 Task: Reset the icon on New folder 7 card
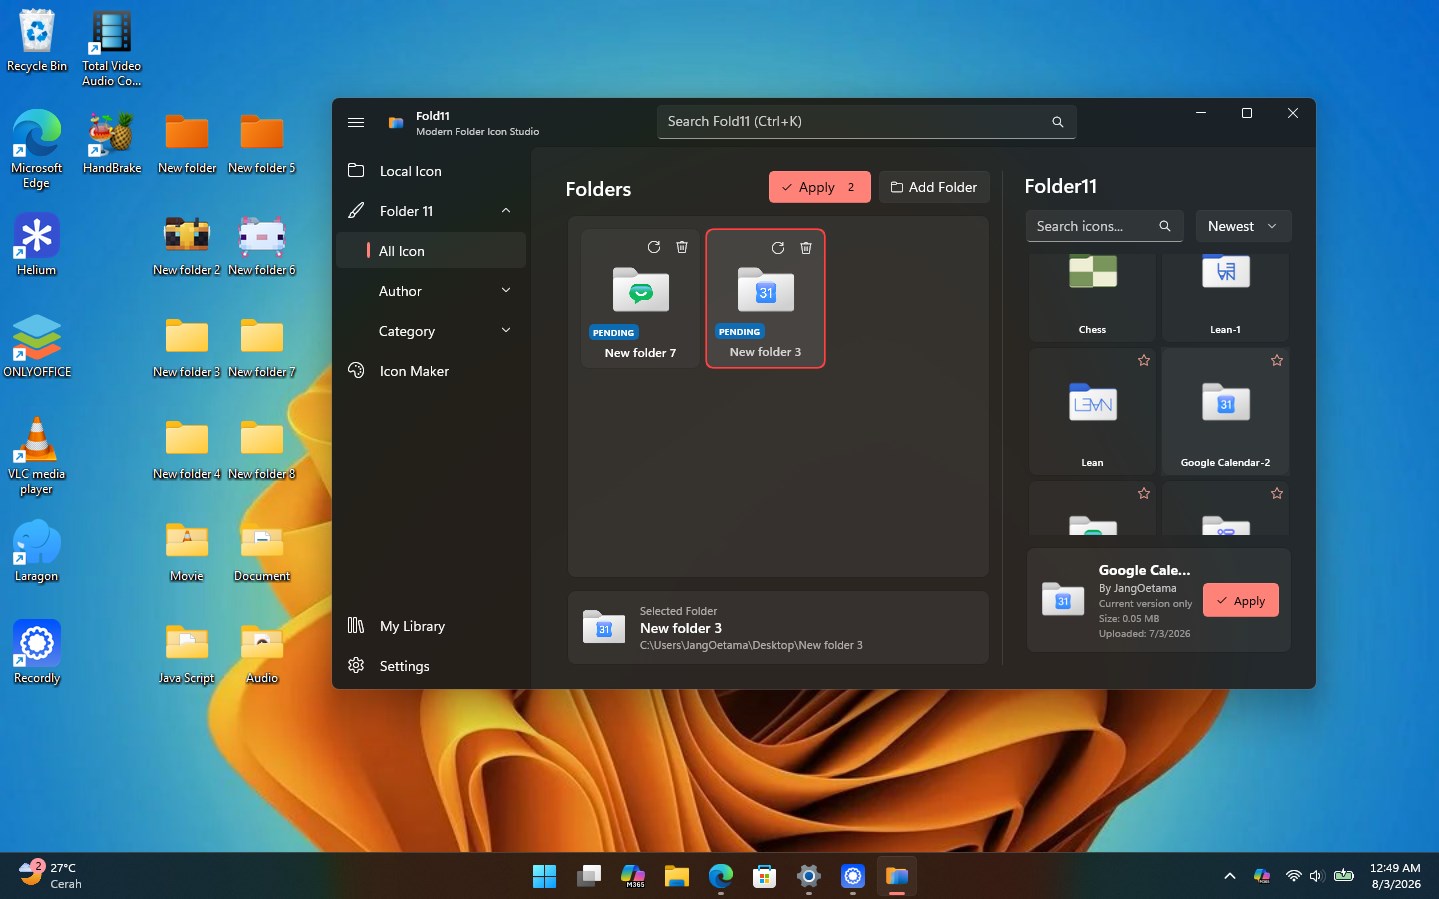point(654,247)
